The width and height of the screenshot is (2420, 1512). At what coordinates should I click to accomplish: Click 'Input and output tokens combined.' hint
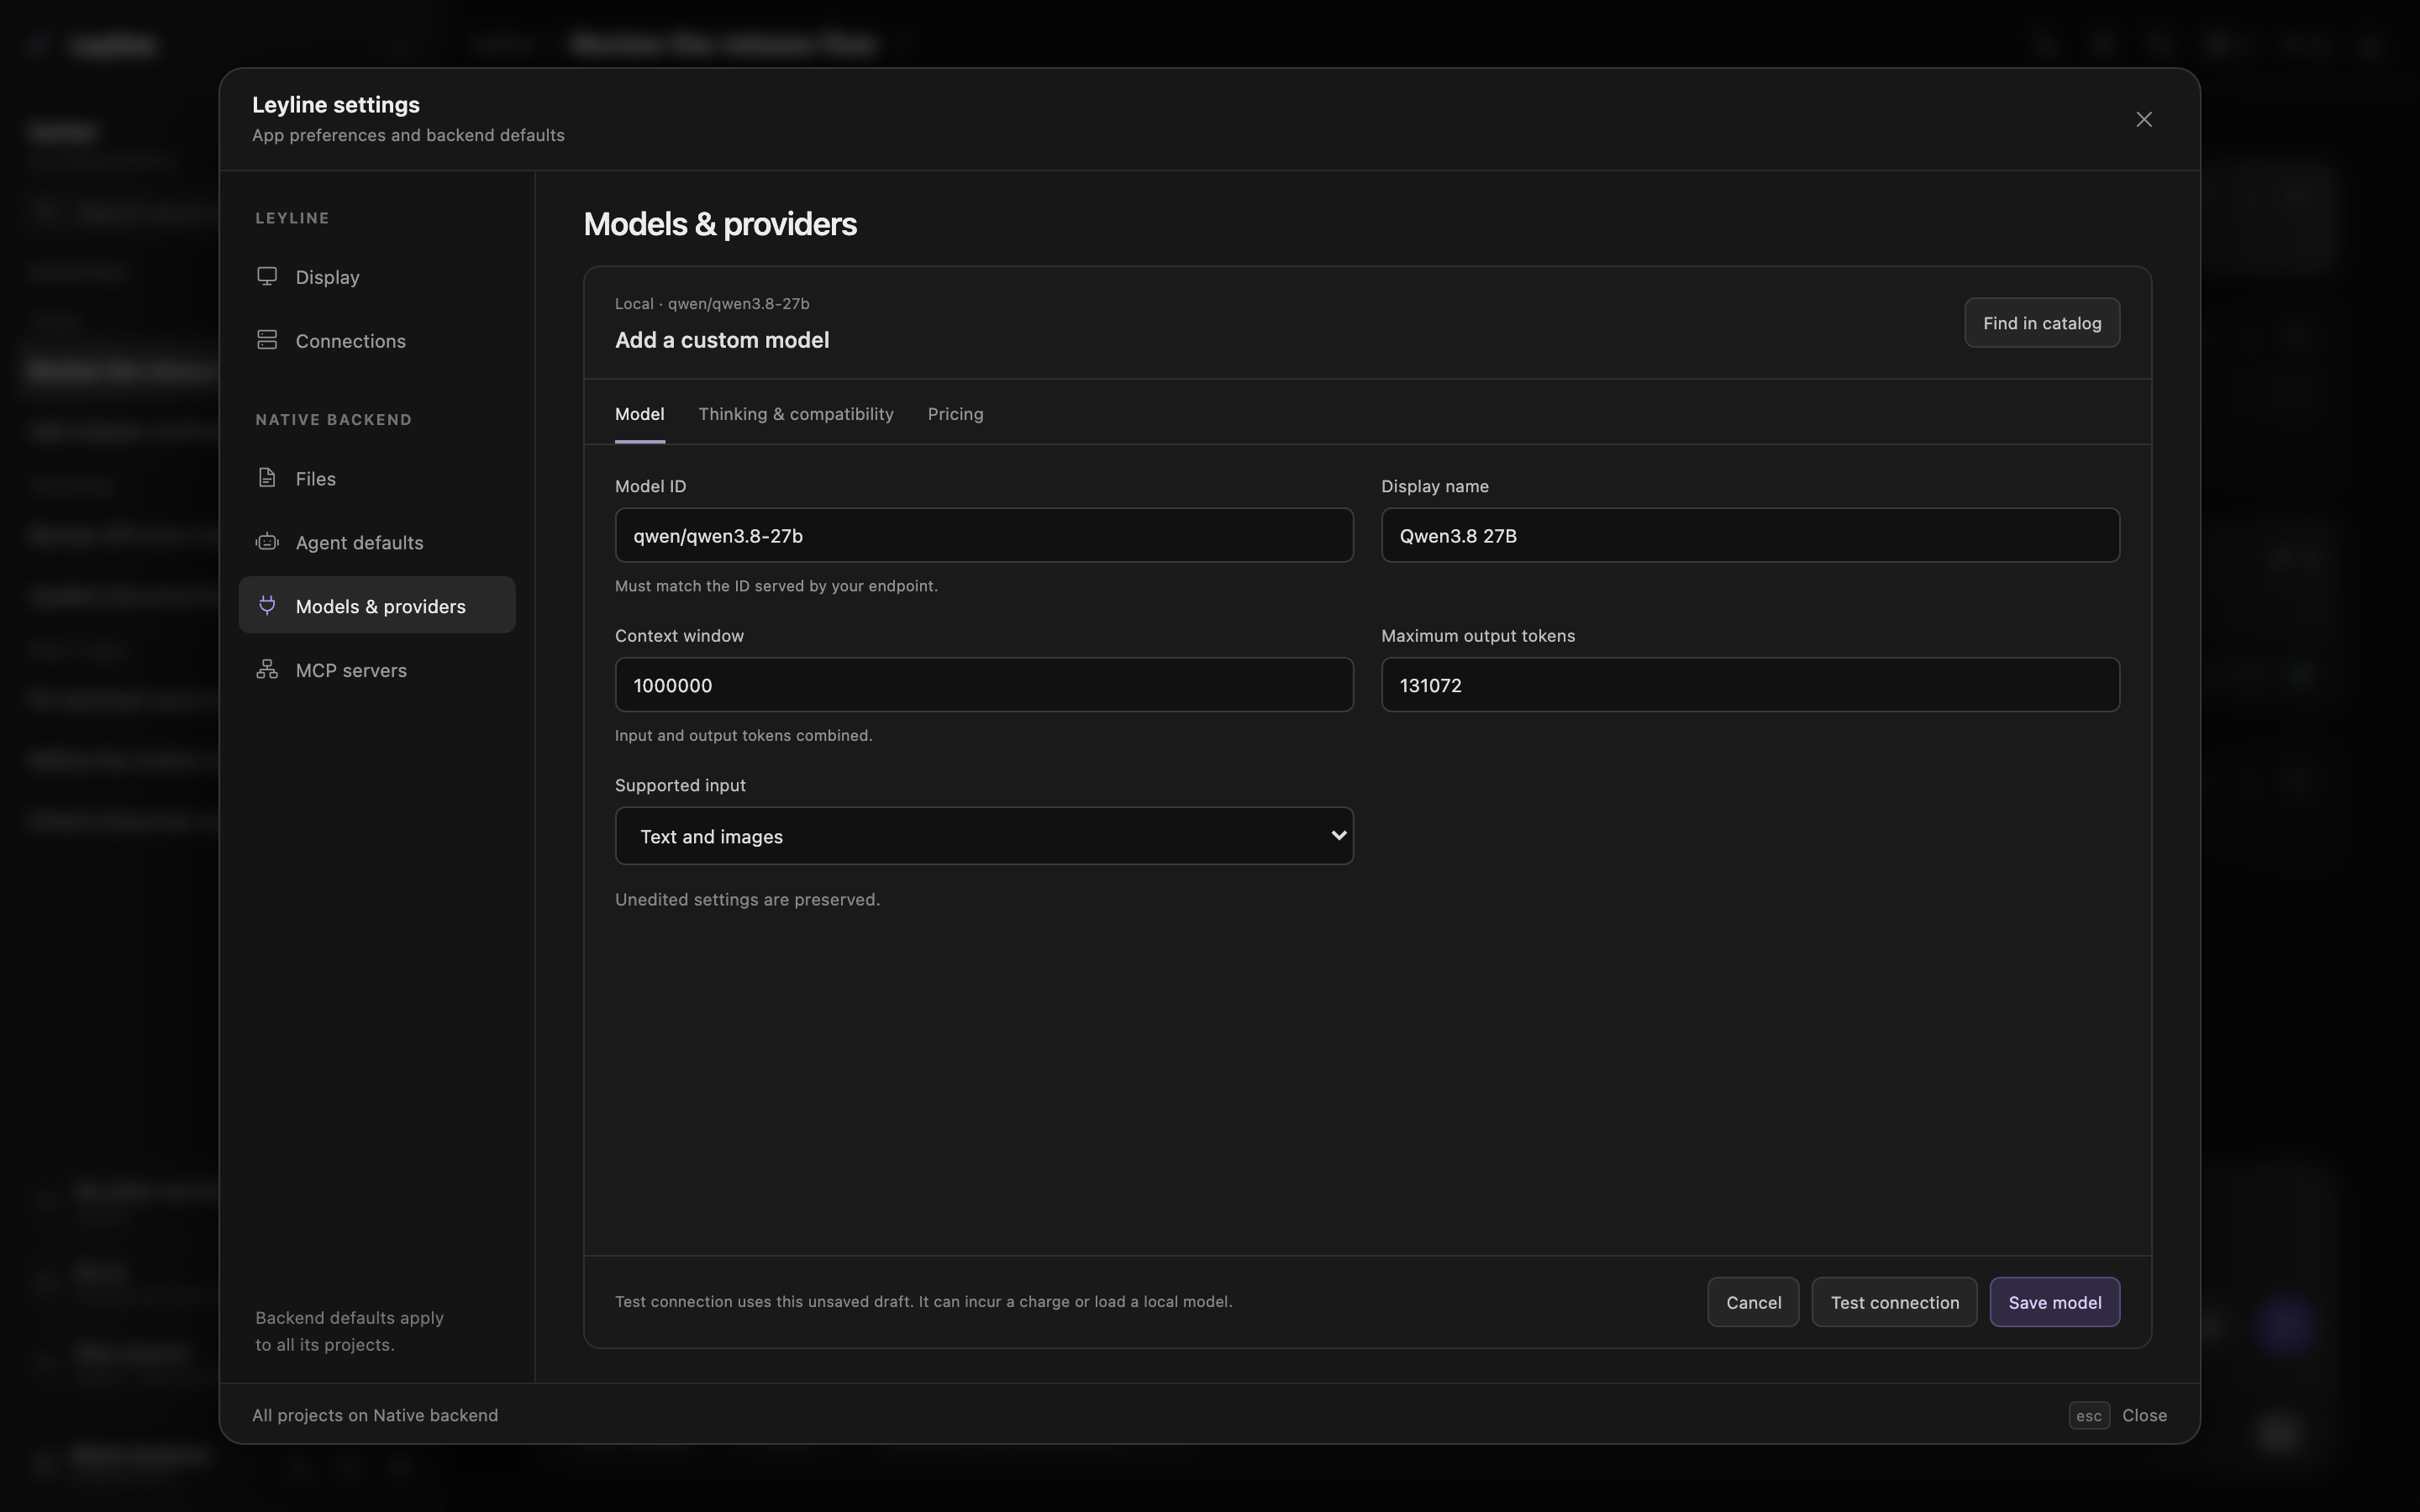(743, 735)
